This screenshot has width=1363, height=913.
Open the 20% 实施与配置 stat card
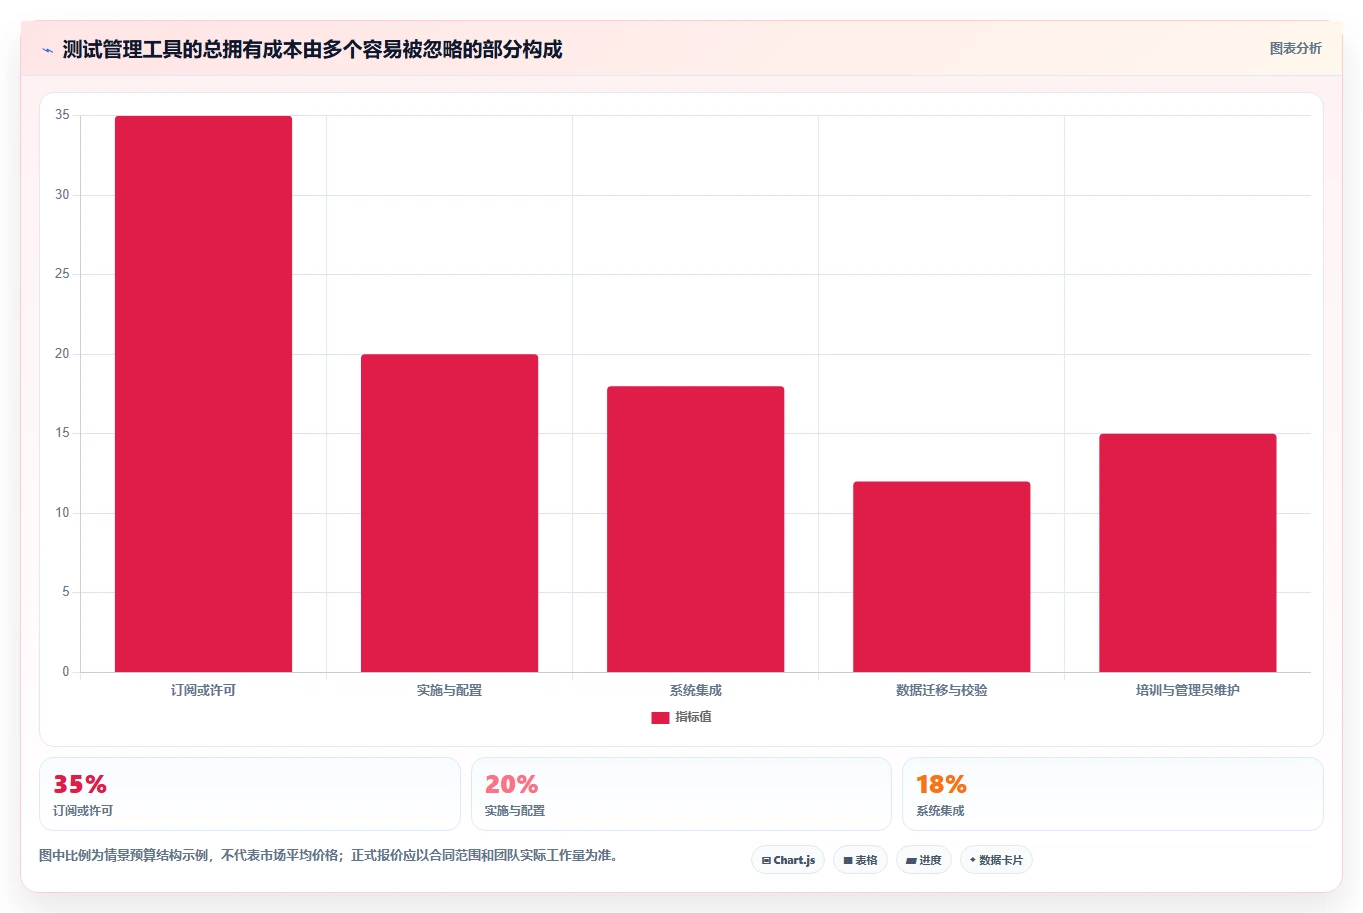point(681,794)
